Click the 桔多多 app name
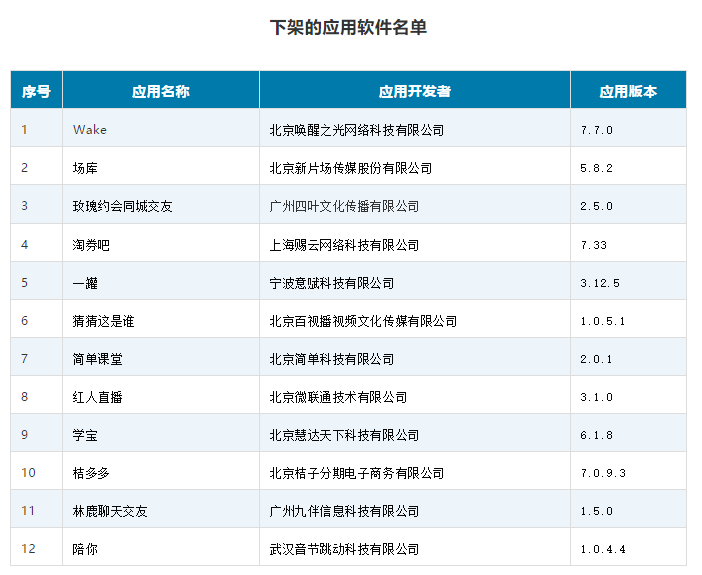 pyautogui.click(x=91, y=473)
